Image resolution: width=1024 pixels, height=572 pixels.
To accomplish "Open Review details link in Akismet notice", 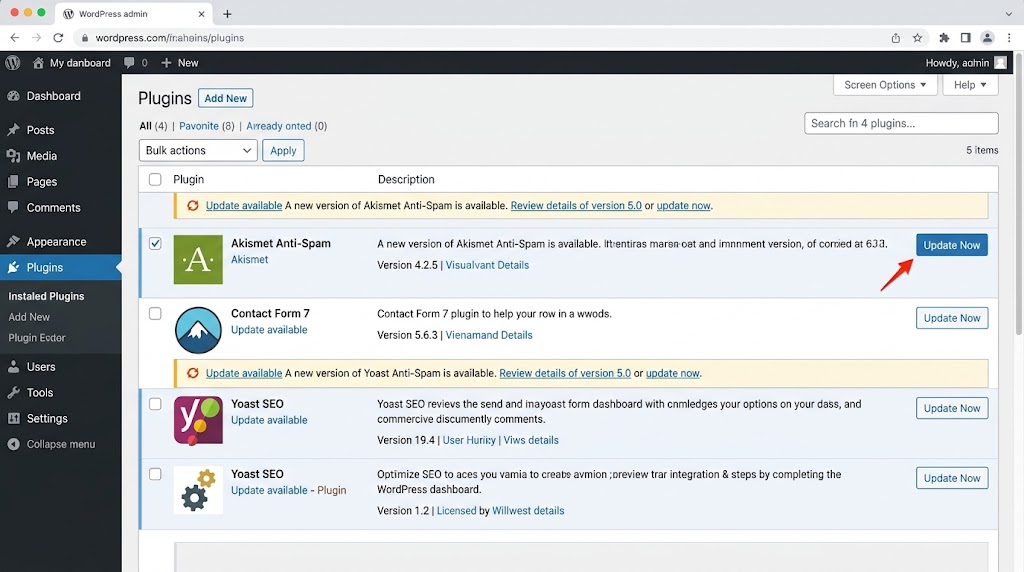I will [x=576, y=205].
